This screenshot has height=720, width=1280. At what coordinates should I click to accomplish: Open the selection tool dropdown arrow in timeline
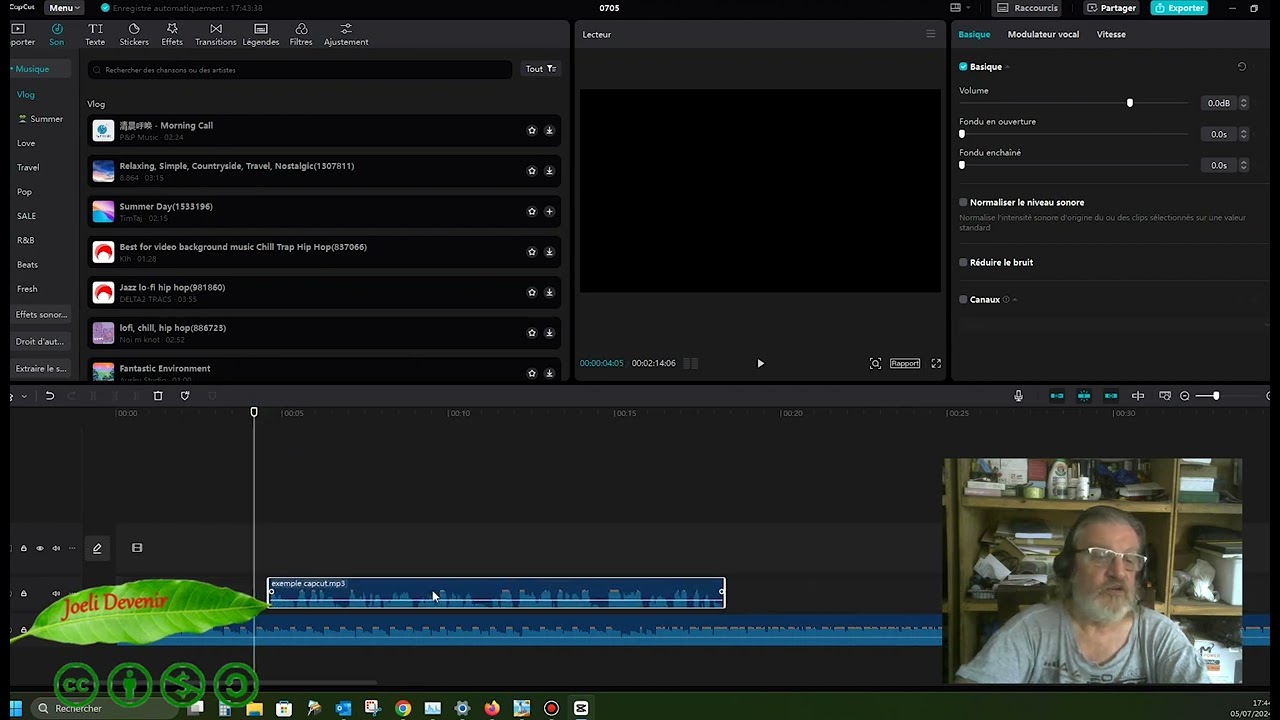[x=25, y=396]
